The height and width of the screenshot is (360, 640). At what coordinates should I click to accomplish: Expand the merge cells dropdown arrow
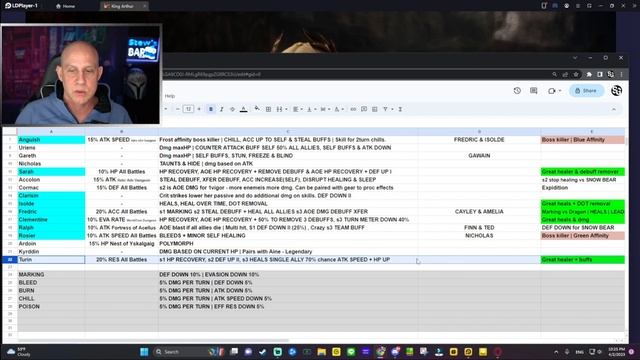pyautogui.click(x=286, y=109)
